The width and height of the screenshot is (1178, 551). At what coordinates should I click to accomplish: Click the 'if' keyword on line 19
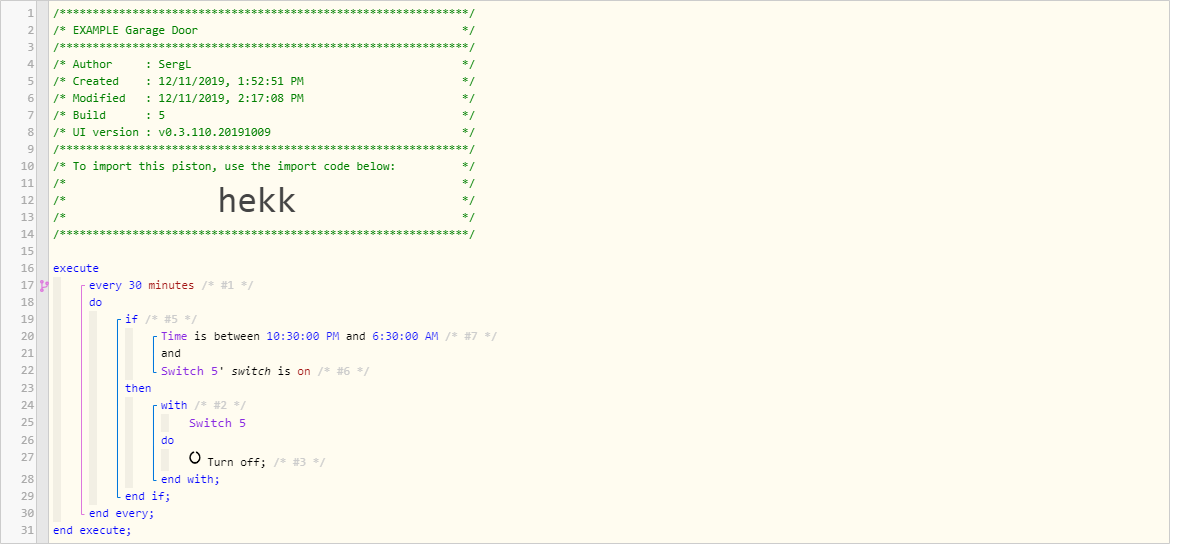(x=131, y=319)
